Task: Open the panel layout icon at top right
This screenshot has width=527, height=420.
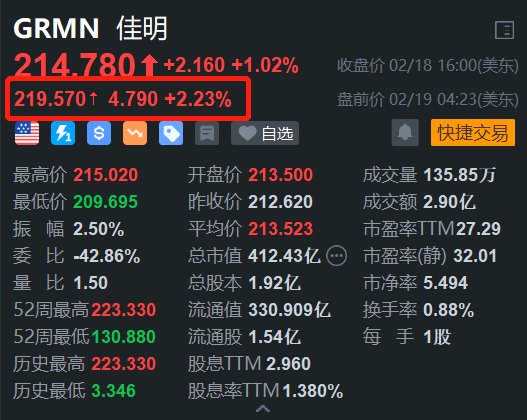Action: pos(504,30)
